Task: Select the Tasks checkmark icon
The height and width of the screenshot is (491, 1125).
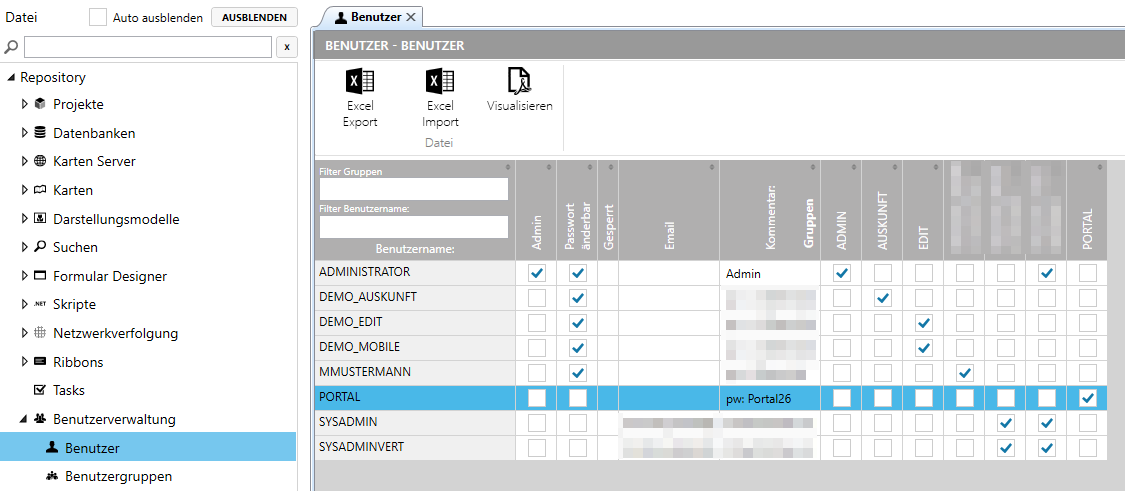Action: point(39,391)
